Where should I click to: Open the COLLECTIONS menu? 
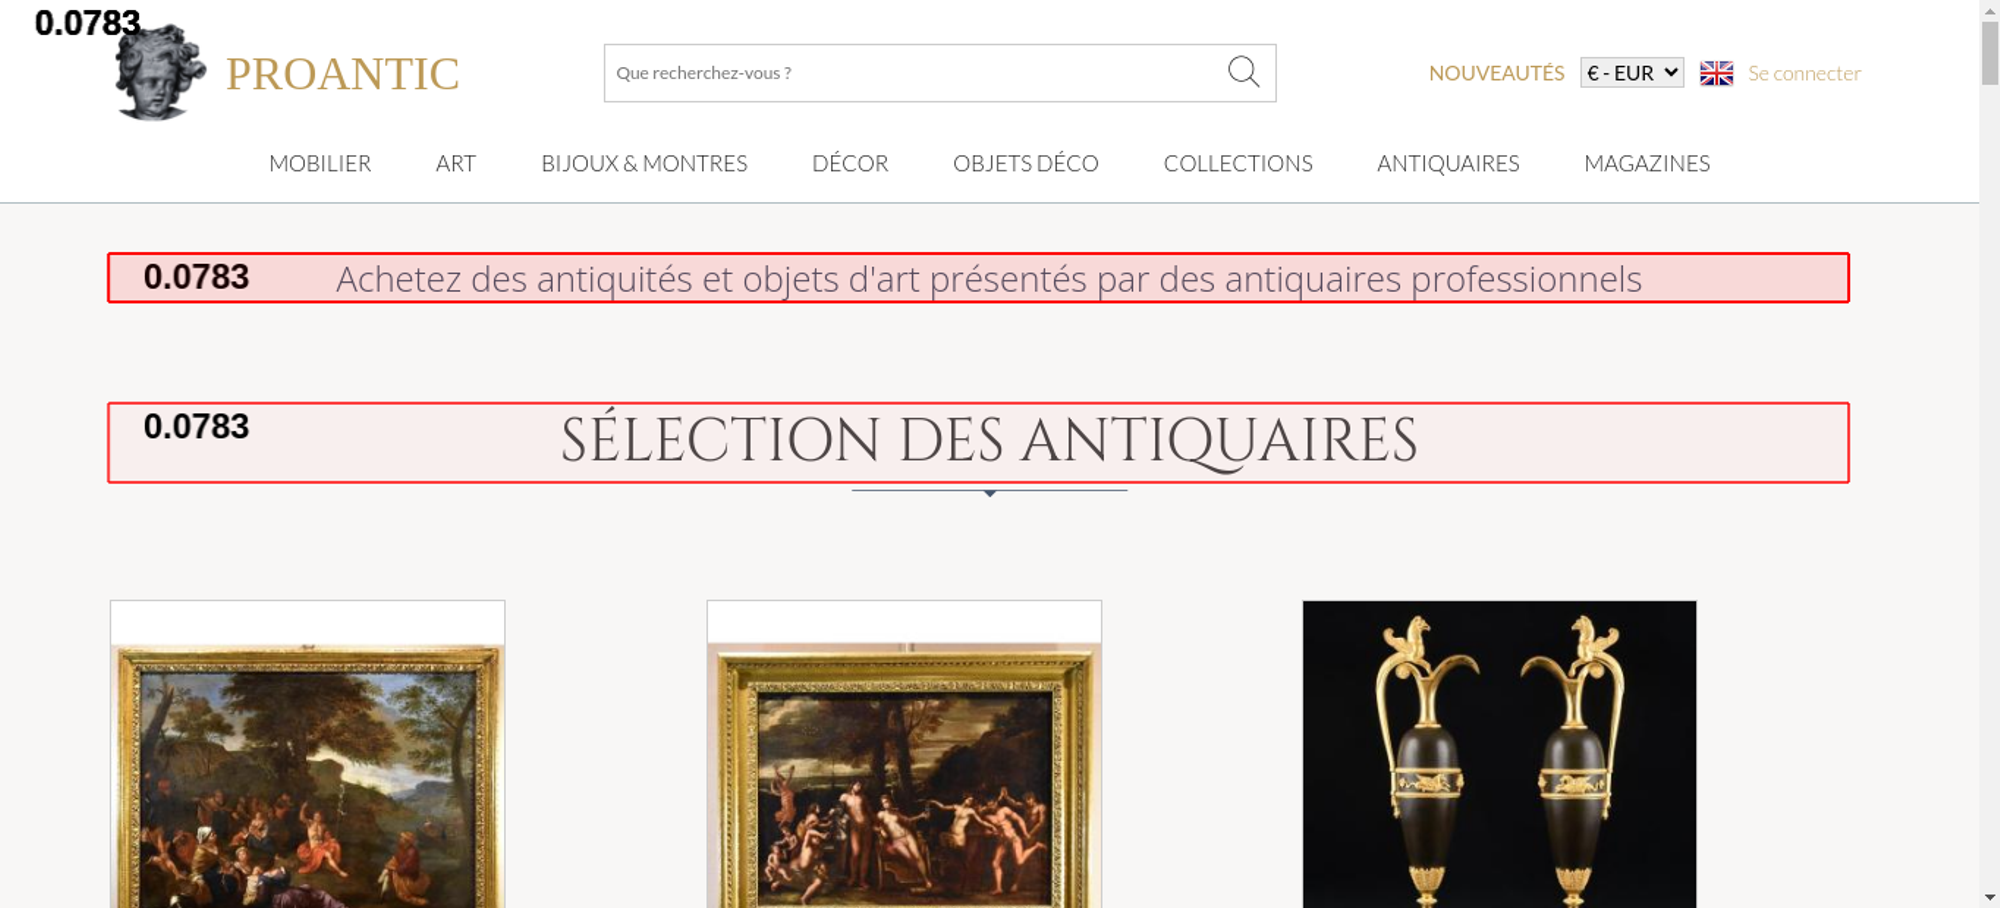1238,163
